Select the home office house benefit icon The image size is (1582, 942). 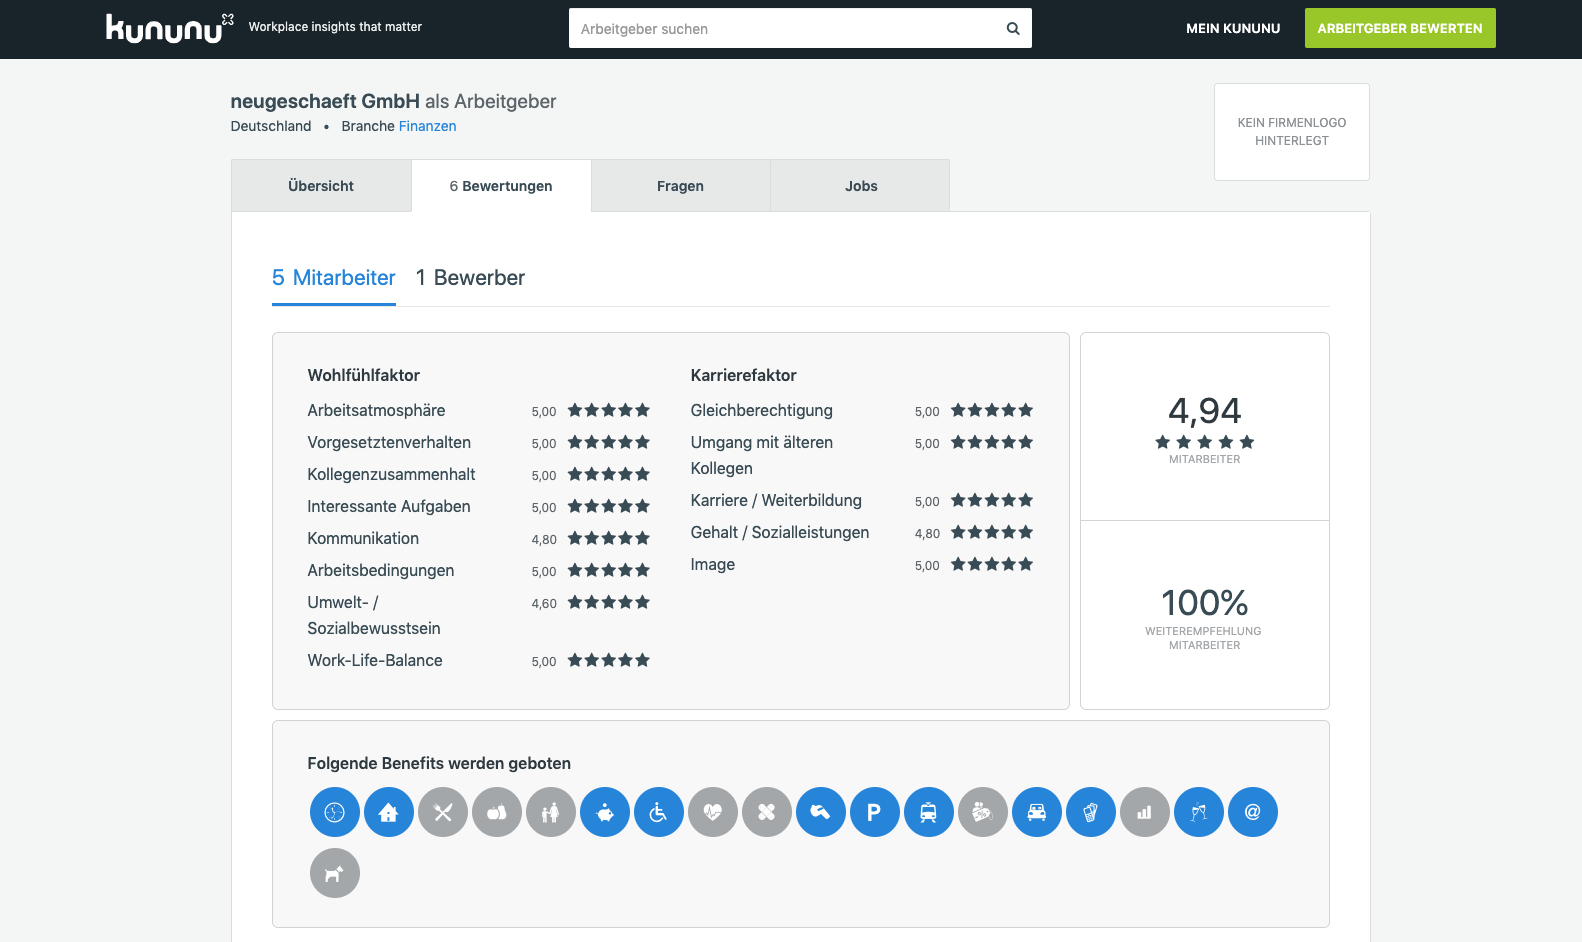389,812
